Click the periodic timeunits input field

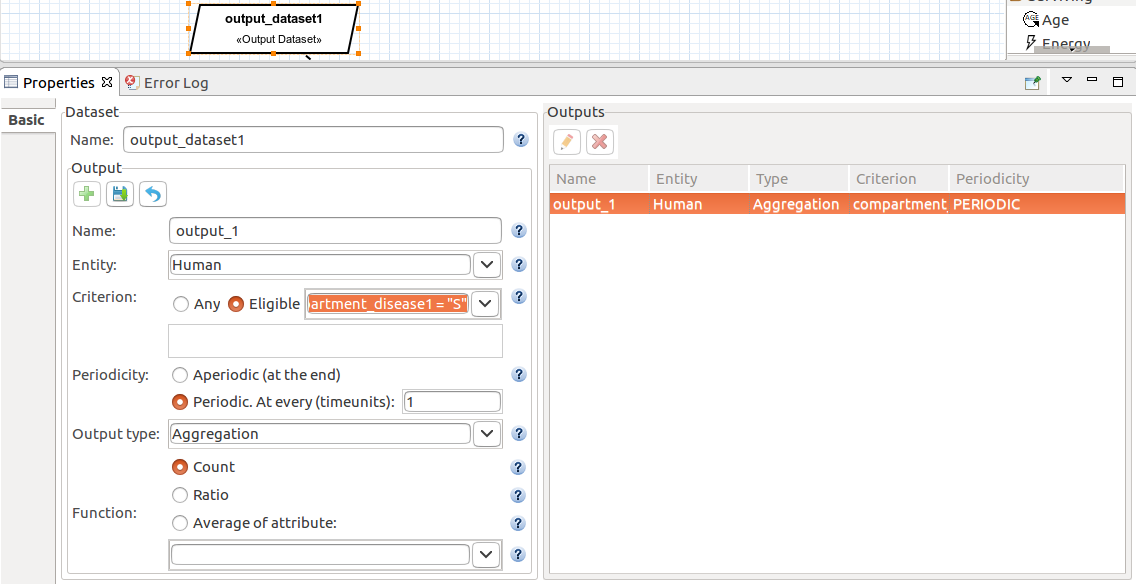tap(451, 402)
